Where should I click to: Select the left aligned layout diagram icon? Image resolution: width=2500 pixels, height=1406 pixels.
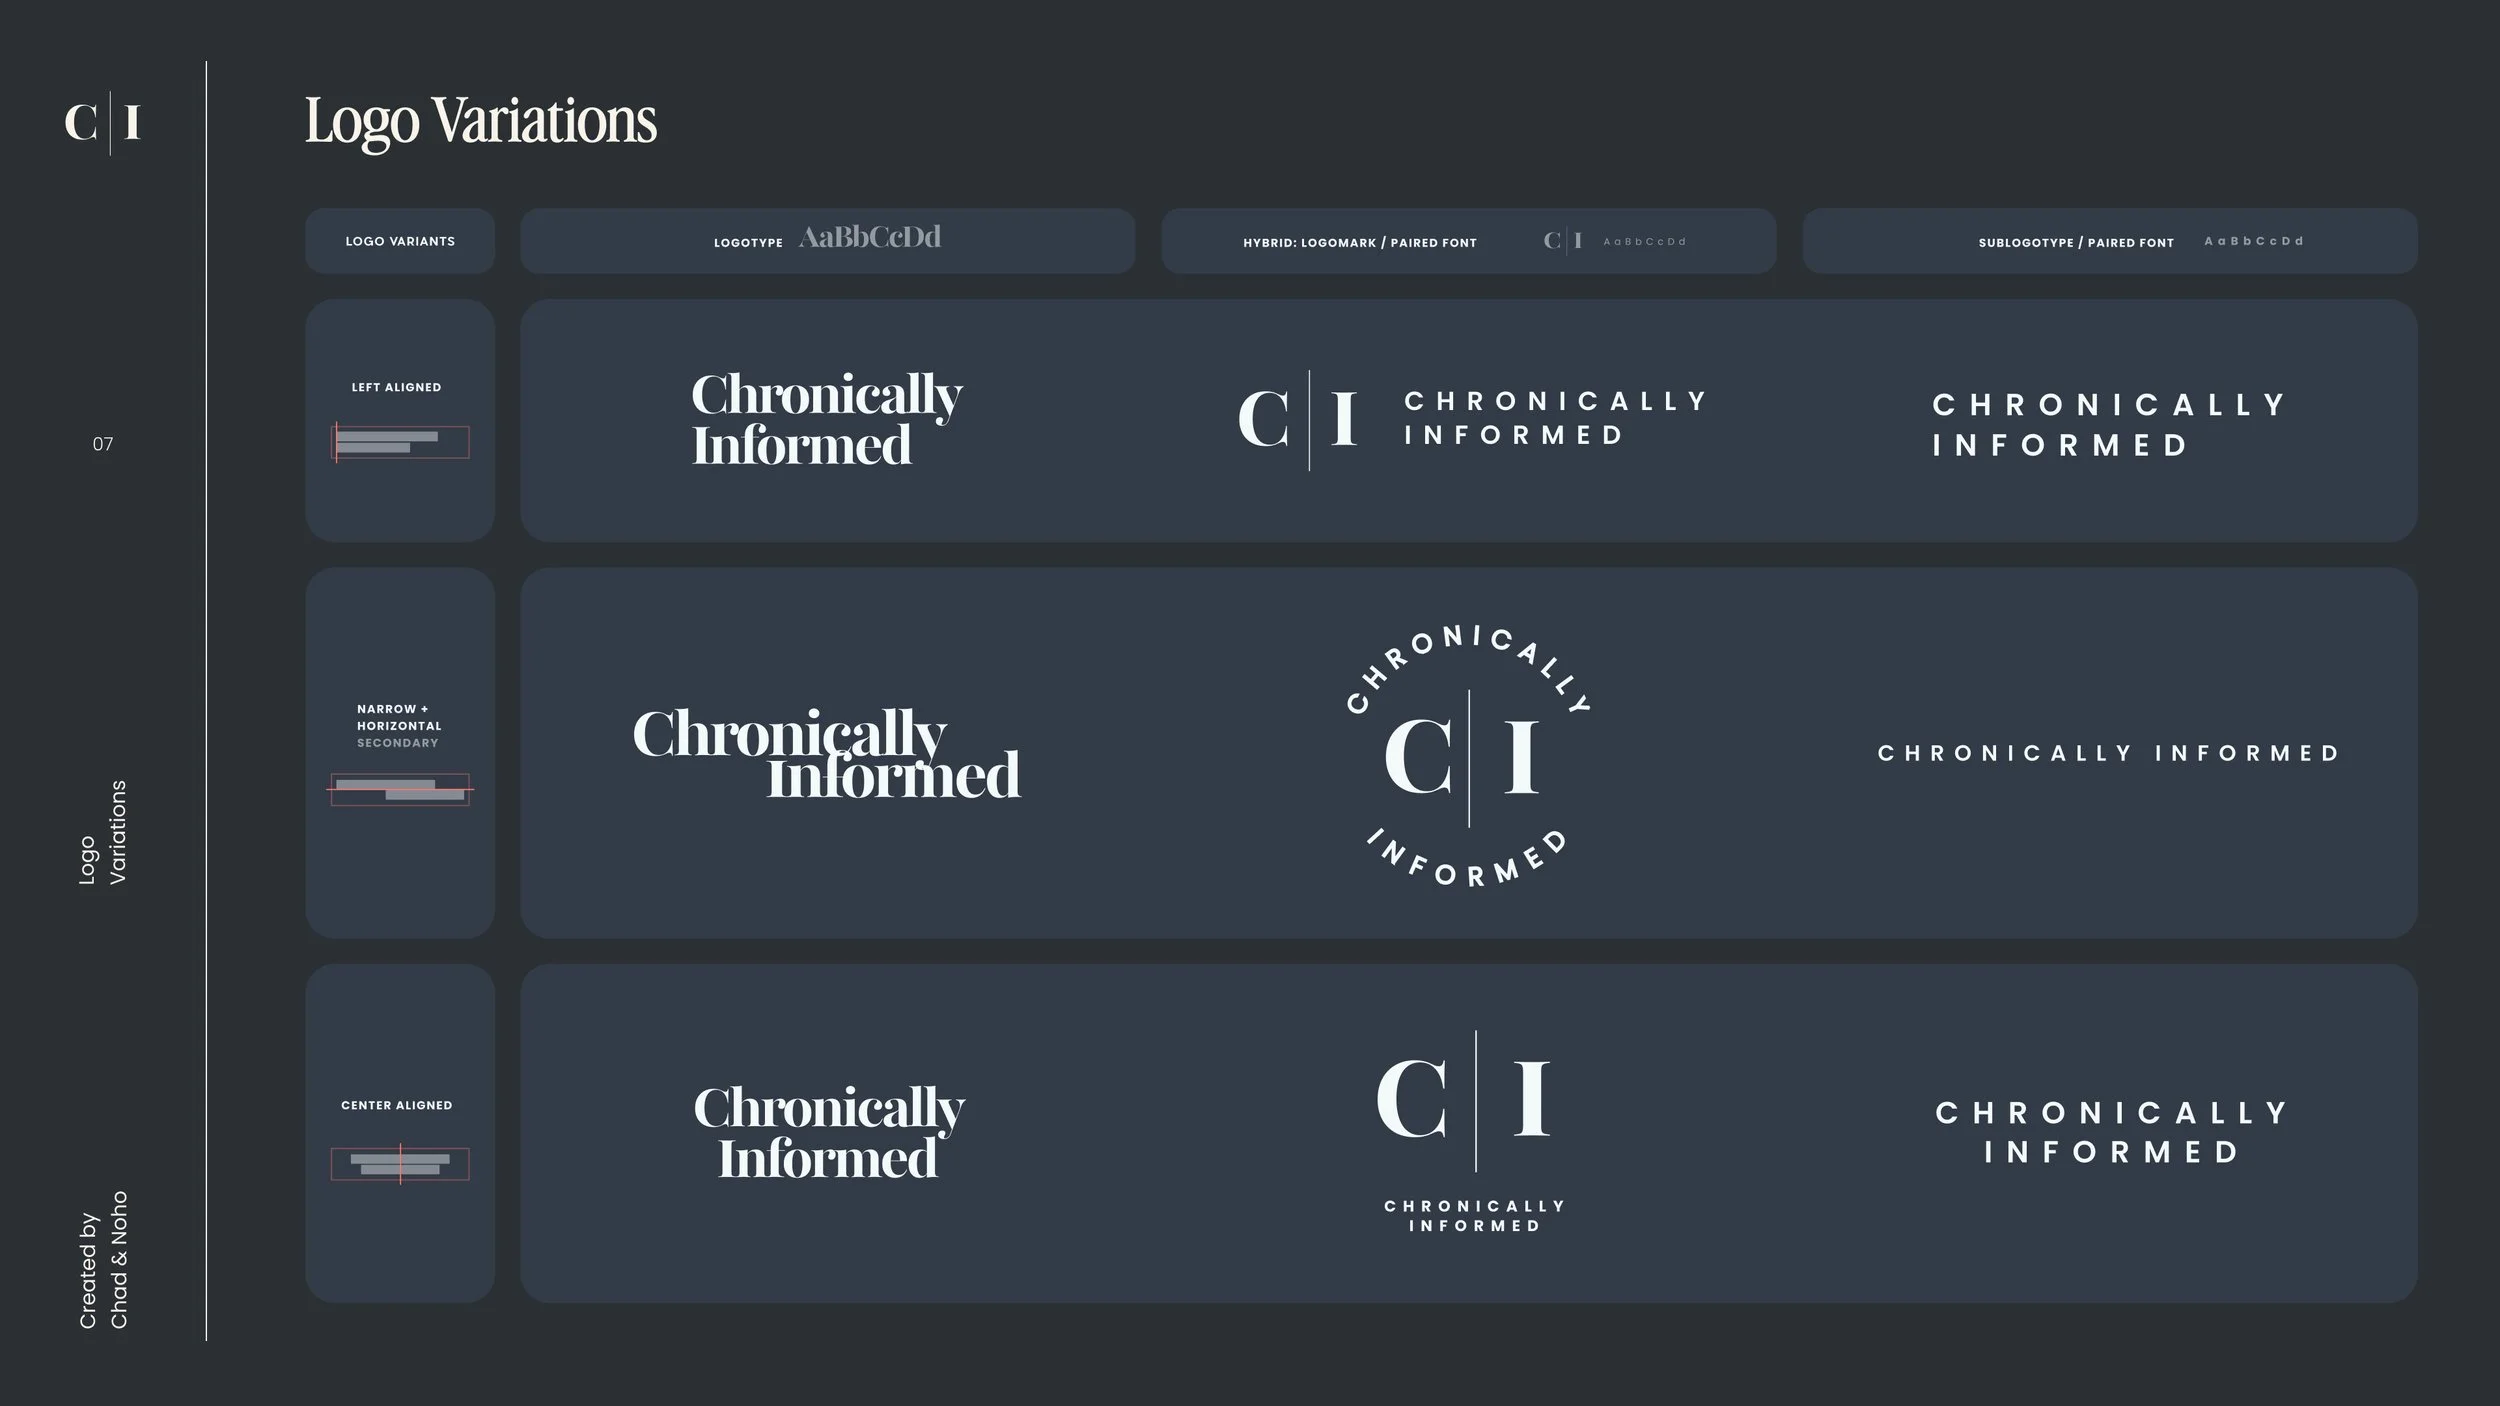(x=400, y=442)
